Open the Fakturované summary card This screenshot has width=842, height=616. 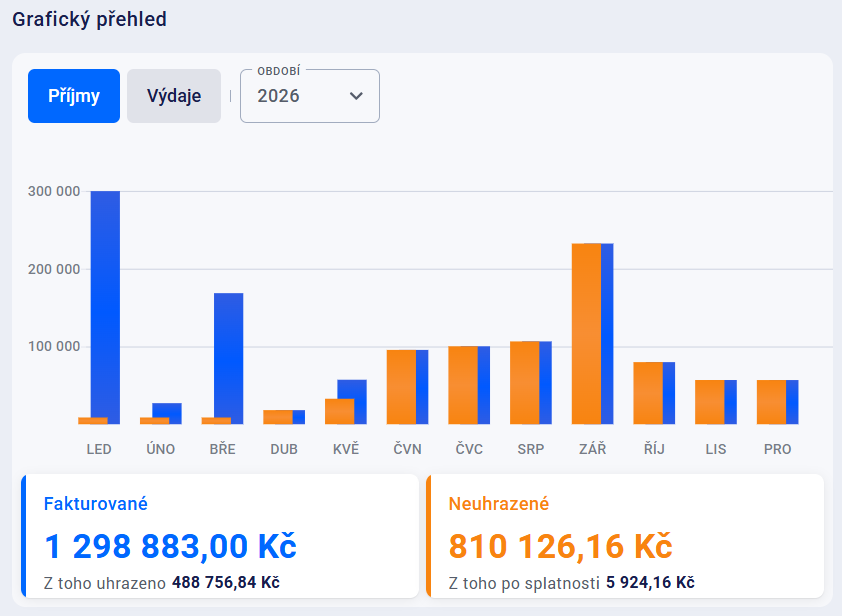(x=220, y=536)
